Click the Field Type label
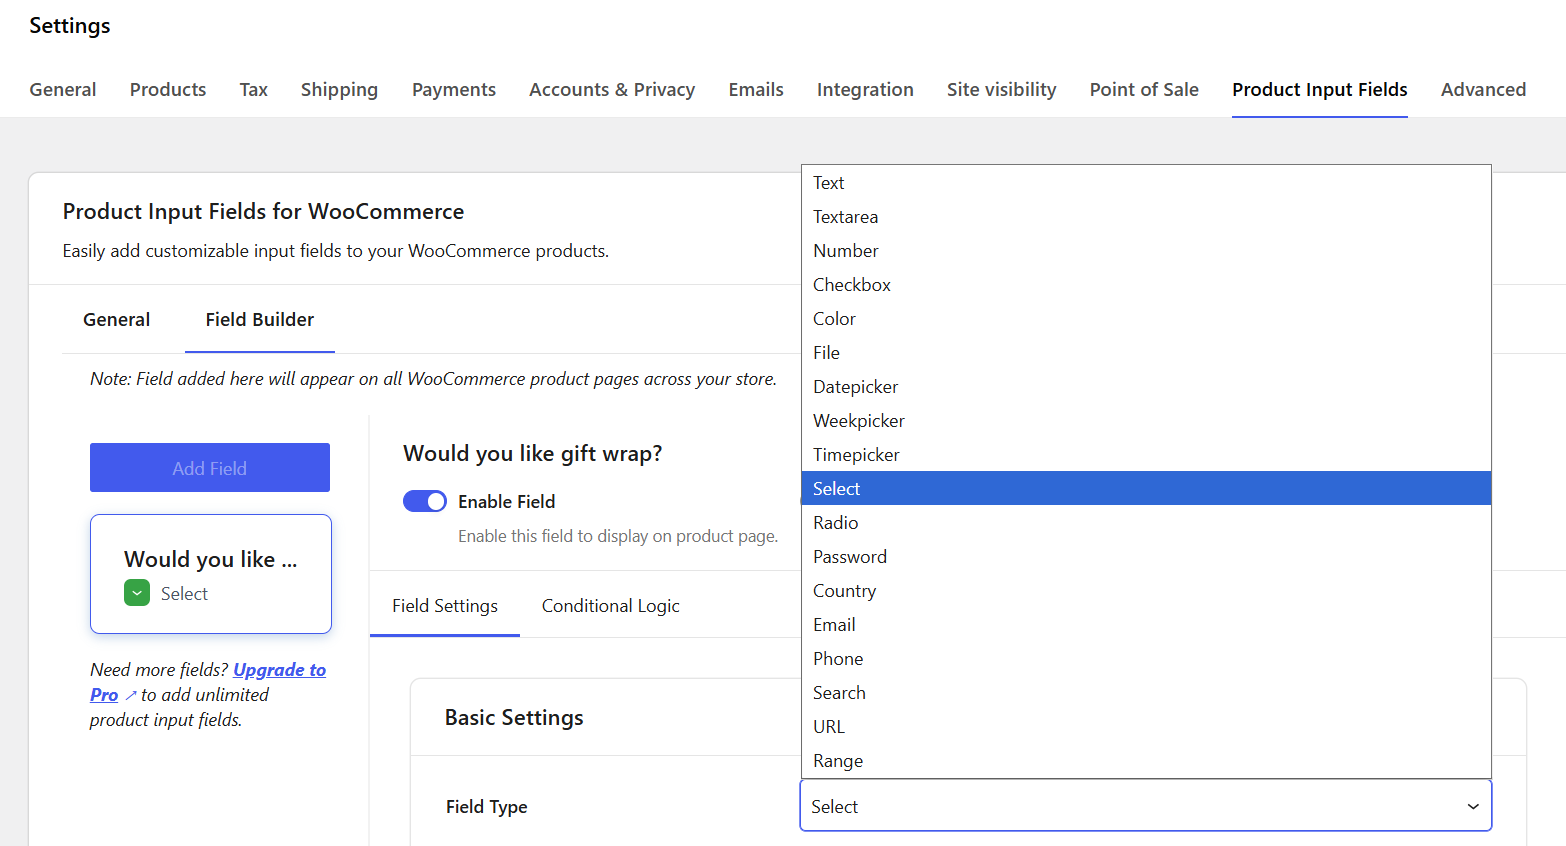The image size is (1566, 846). click(487, 807)
